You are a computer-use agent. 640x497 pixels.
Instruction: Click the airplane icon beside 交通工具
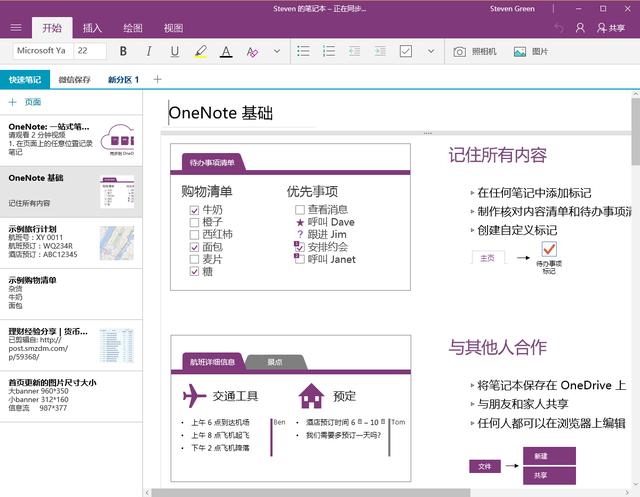(194, 396)
